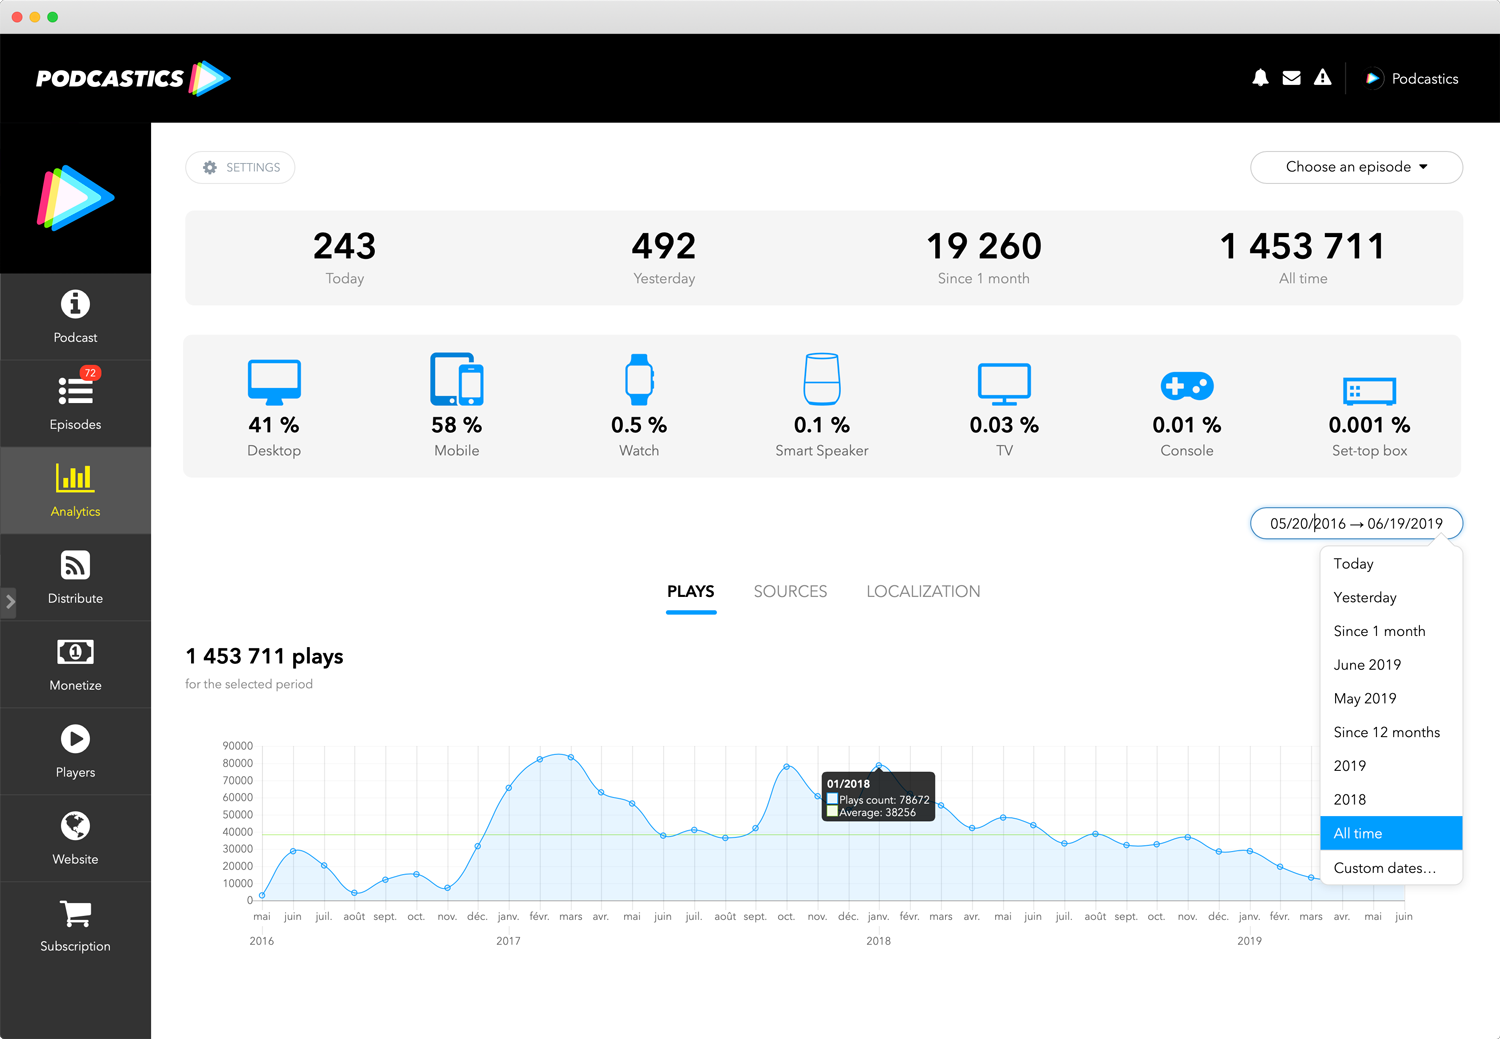Switch to the Localization tab
Screen dimensions: 1500x1039
click(923, 591)
